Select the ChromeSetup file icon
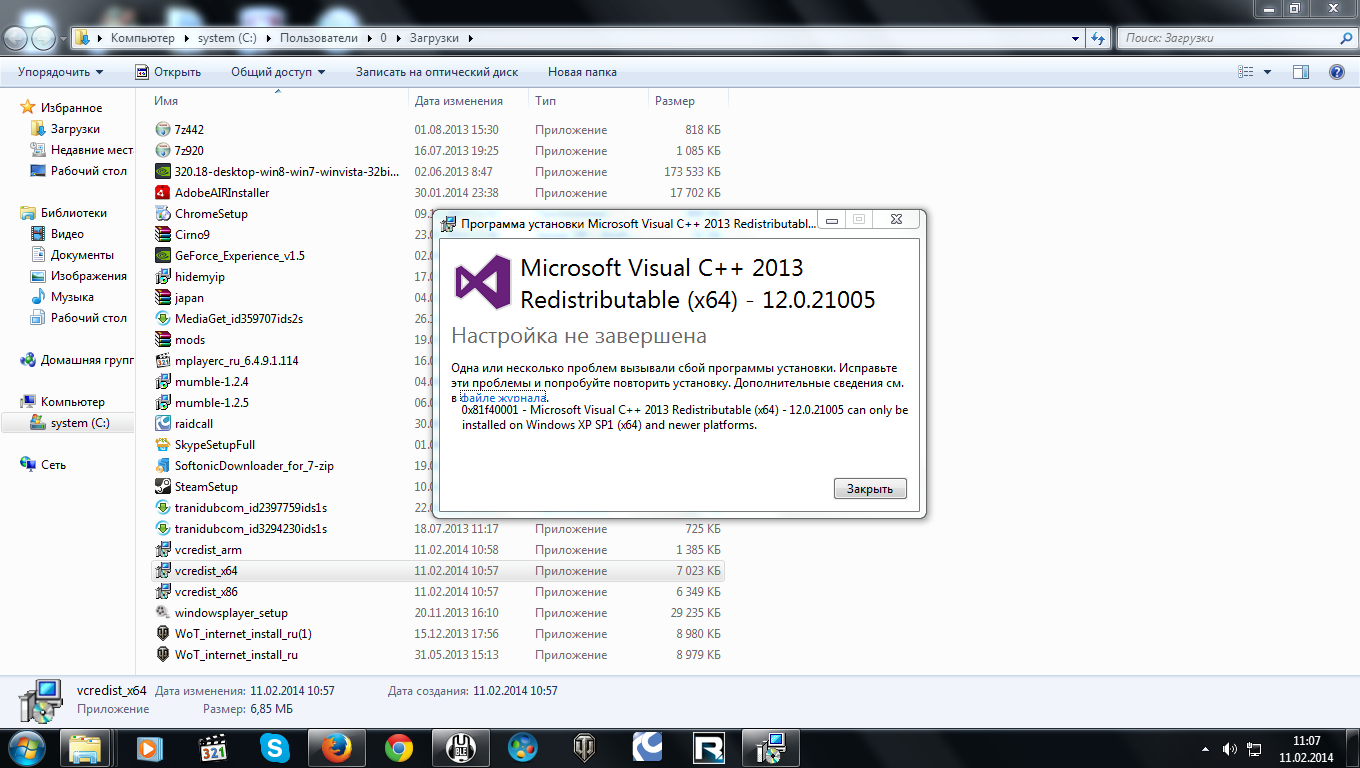The width and height of the screenshot is (1360, 768). click(x=164, y=213)
